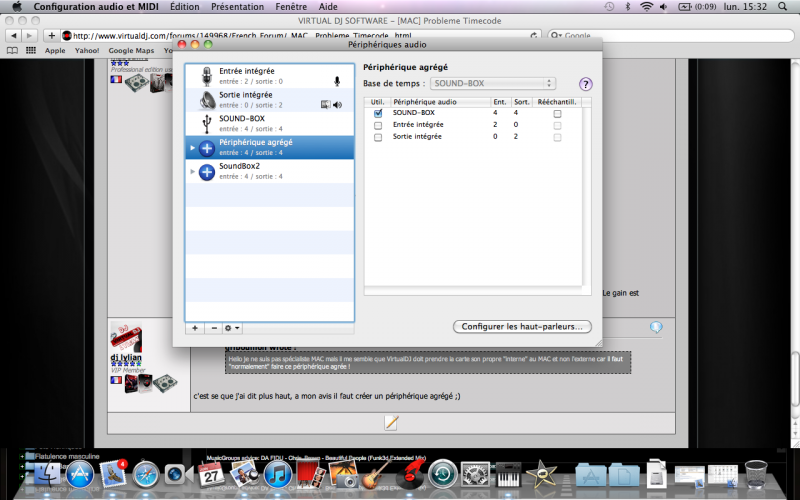
Task: Open Yahoo! bookmark in Safari bar
Action: coord(87,51)
